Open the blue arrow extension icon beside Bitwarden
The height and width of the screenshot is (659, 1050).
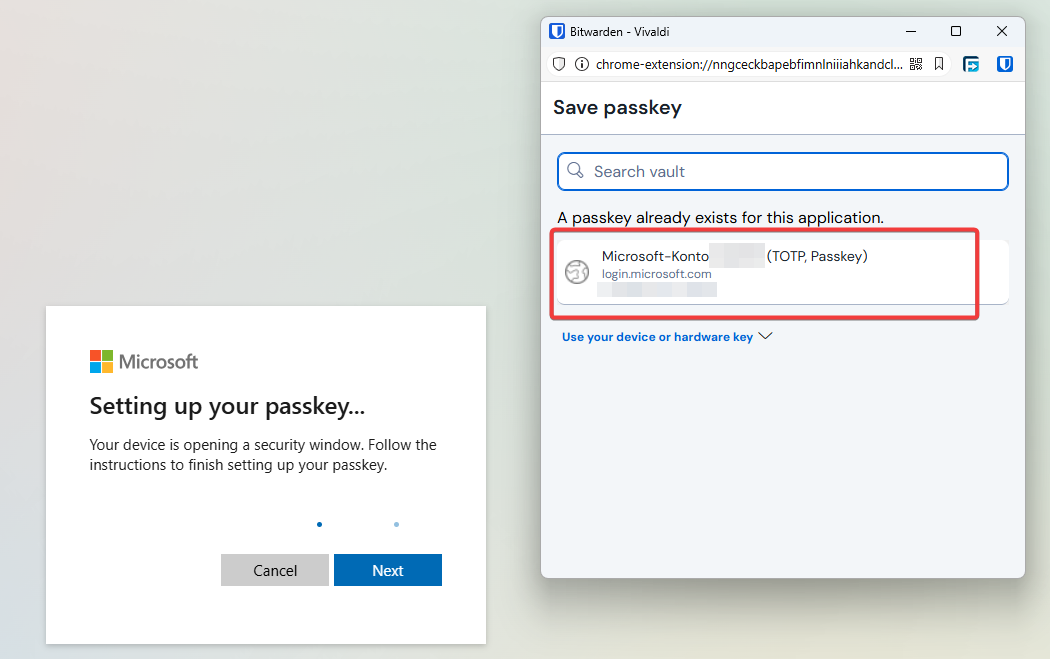(971, 64)
